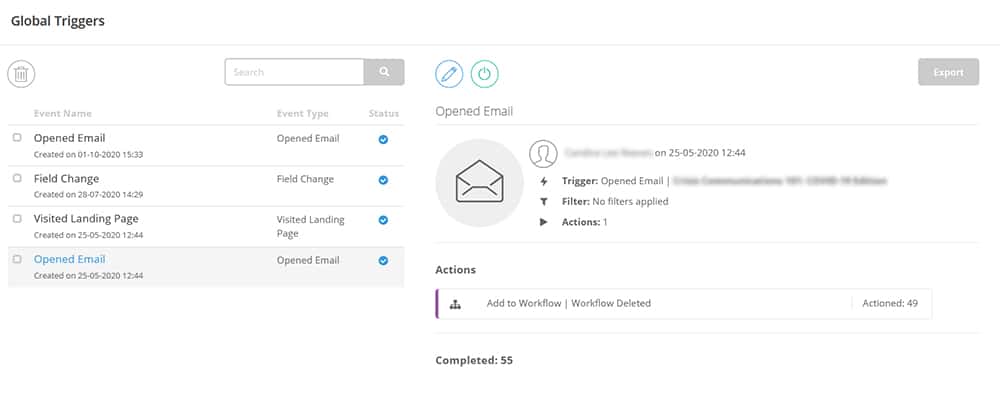Sort by Event Name column header
Image resolution: width=1000 pixels, height=404 pixels.
pos(63,113)
